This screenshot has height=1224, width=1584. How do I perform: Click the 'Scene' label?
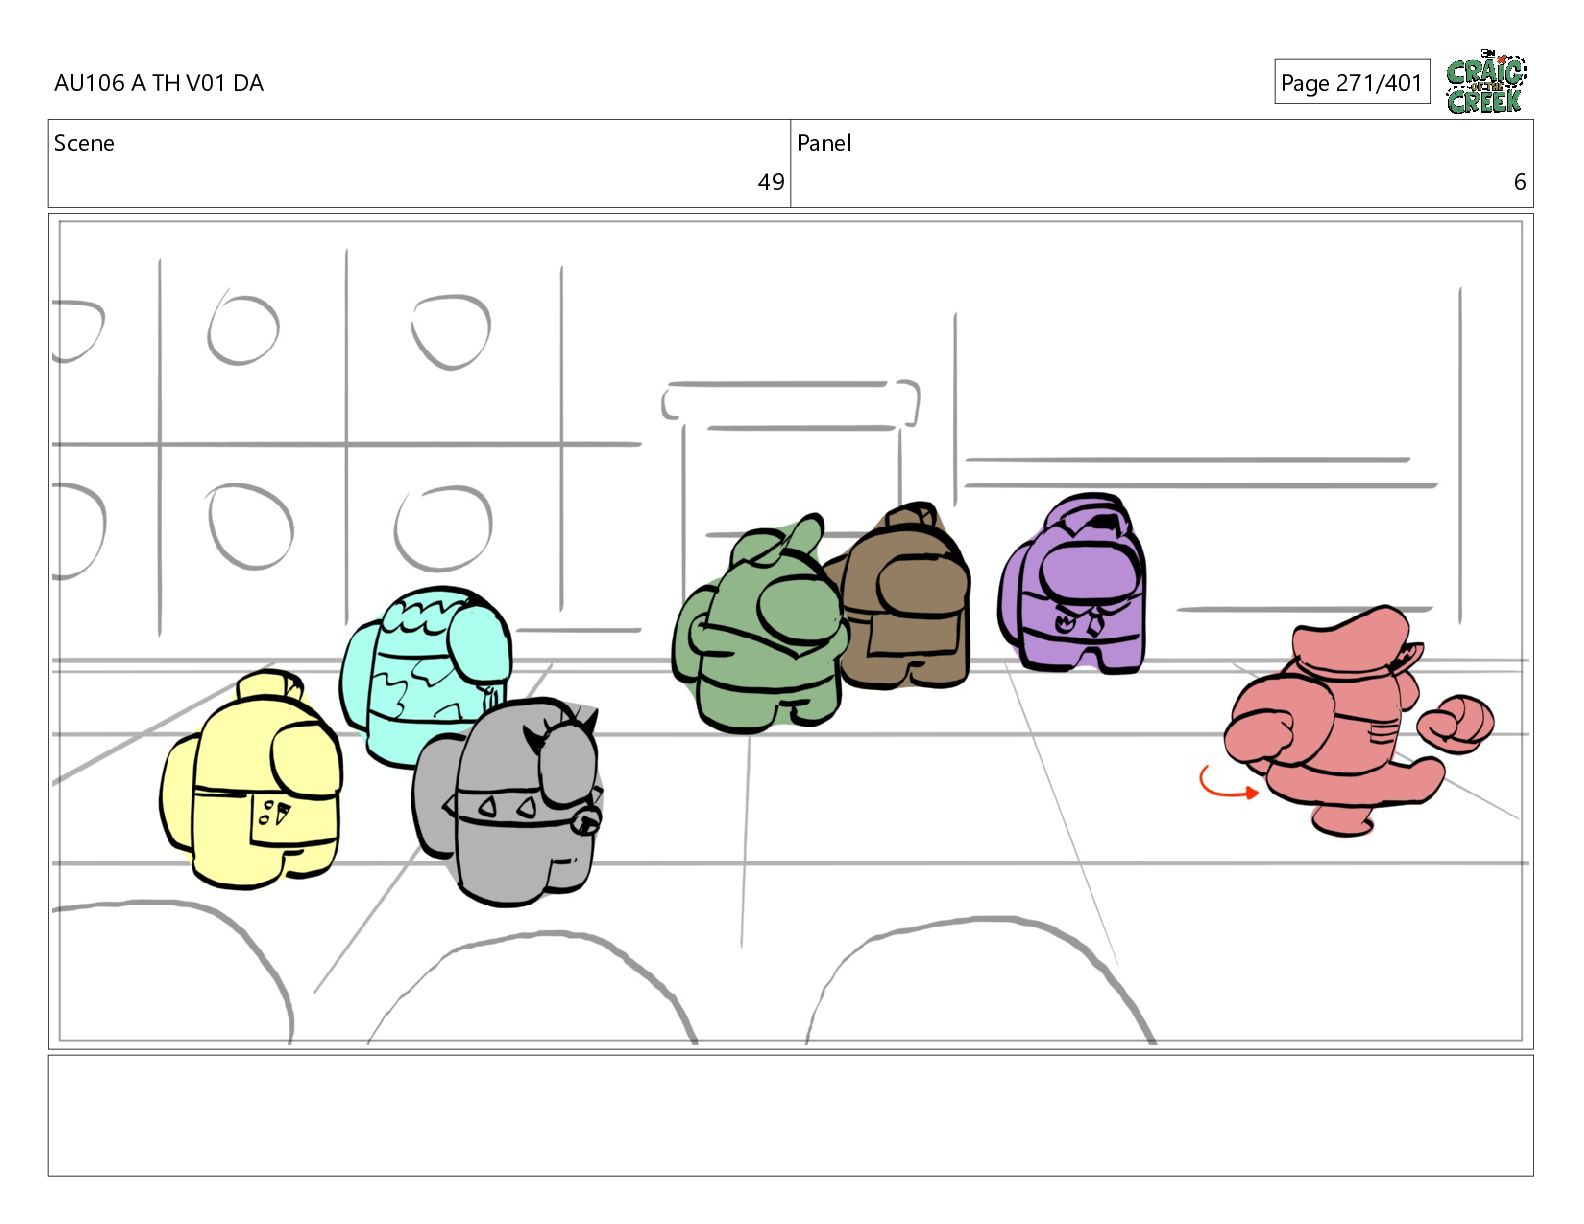click(x=84, y=143)
